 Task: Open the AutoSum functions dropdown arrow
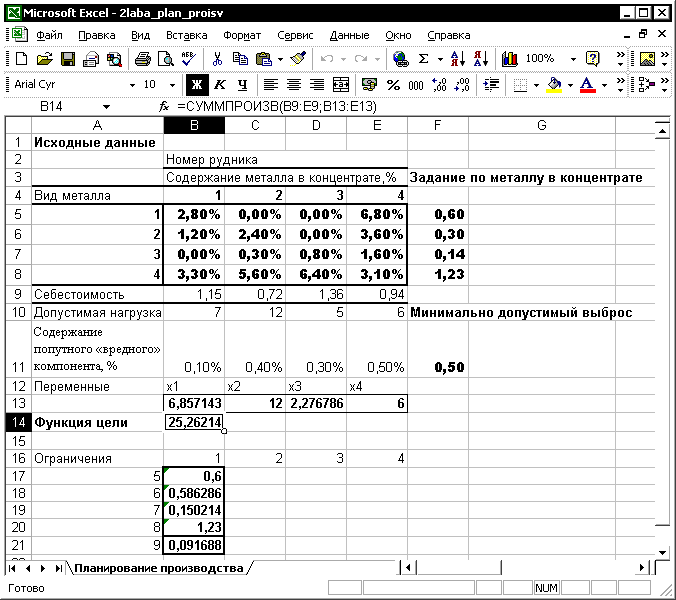point(440,59)
